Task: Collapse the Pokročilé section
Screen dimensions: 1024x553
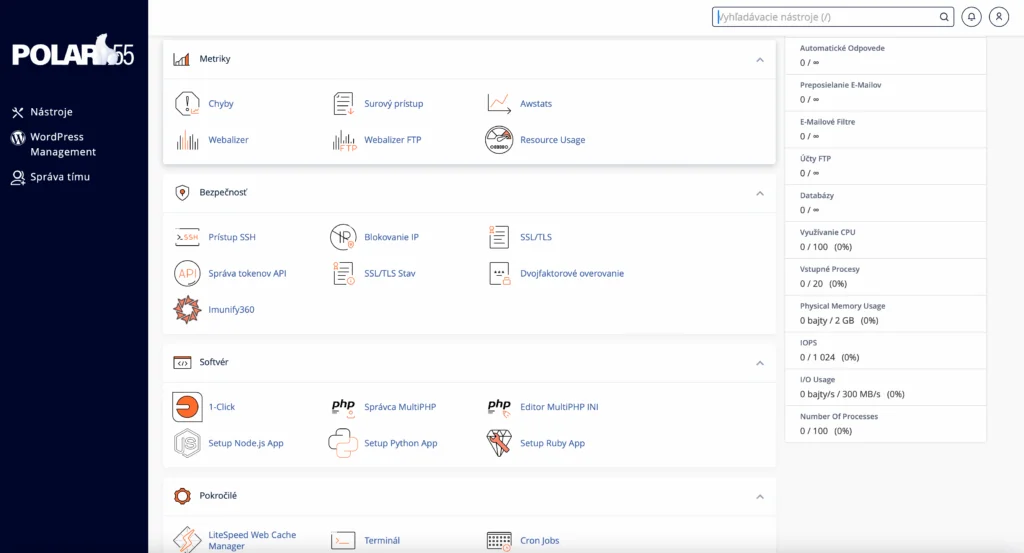Action: 760,497
